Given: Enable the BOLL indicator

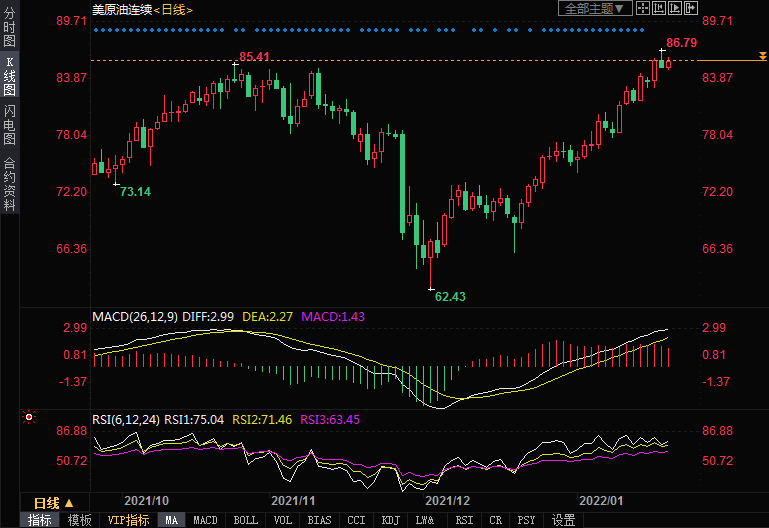Looking at the screenshot, I should click(245, 520).
